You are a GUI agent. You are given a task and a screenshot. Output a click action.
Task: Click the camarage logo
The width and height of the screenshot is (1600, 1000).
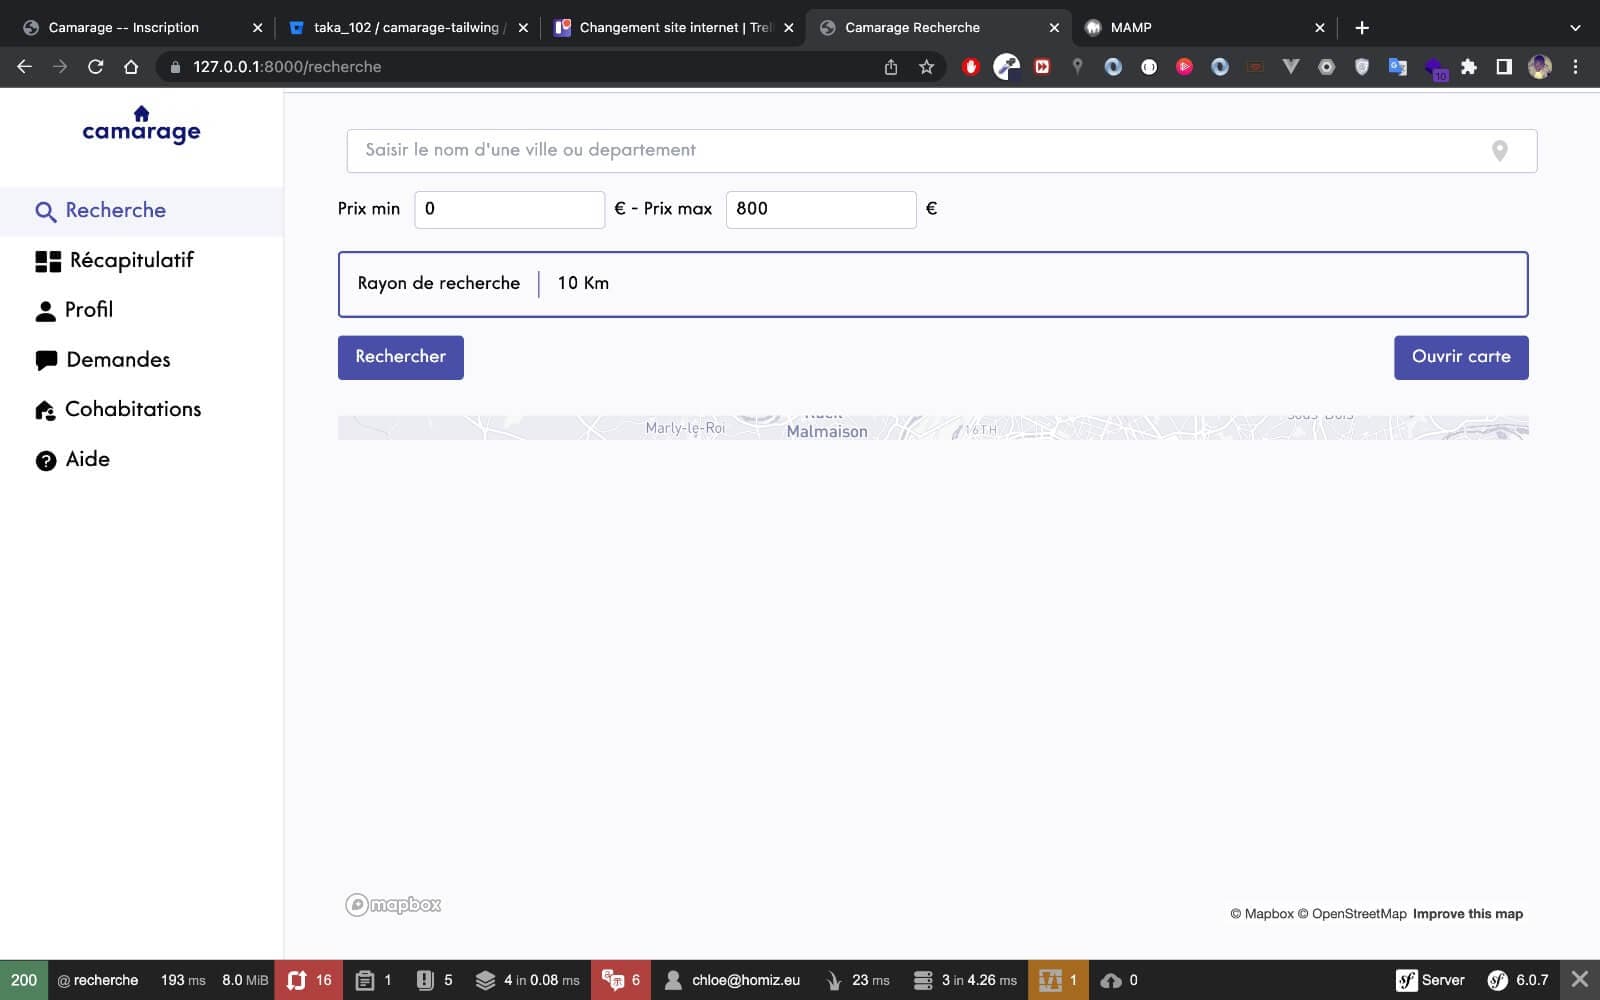(141, 125)
